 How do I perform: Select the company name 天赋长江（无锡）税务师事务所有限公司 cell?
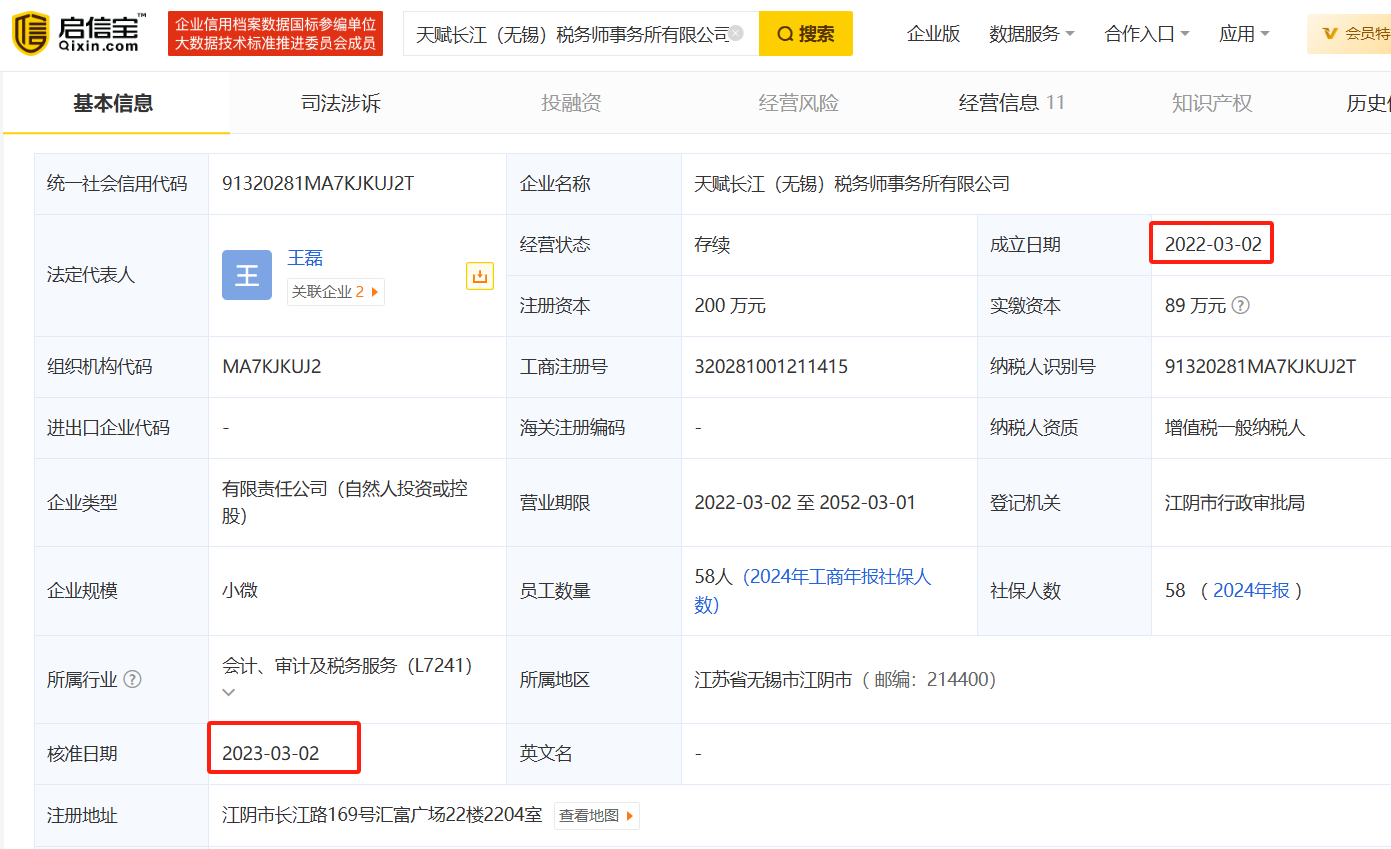pyautogui.click(x=852, y=184)
